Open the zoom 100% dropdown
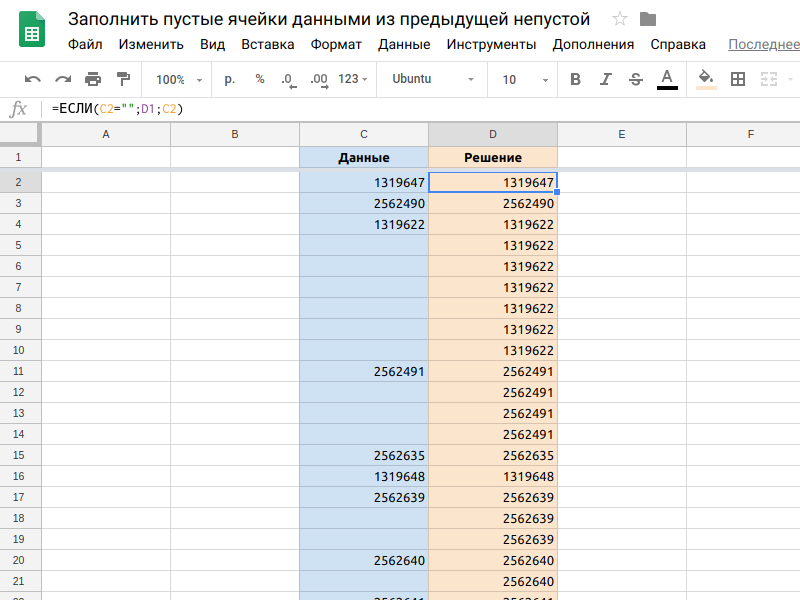800x600 pixels. point(179,80)
